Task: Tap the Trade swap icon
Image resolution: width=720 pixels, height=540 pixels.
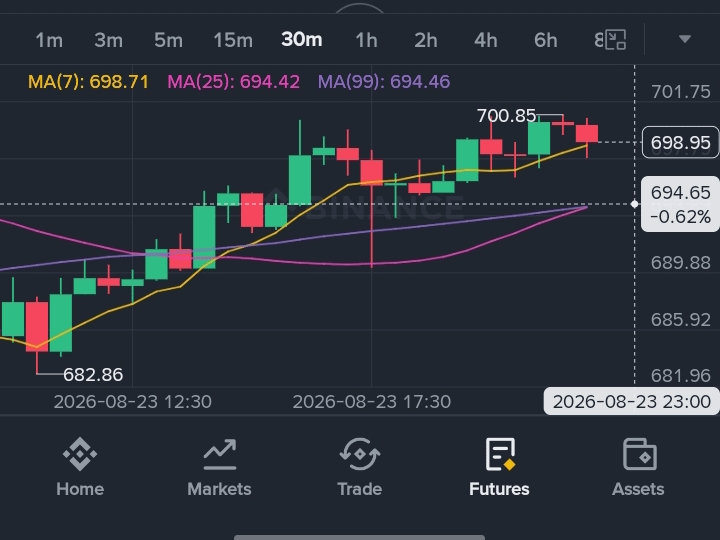Action: point(360,454)
